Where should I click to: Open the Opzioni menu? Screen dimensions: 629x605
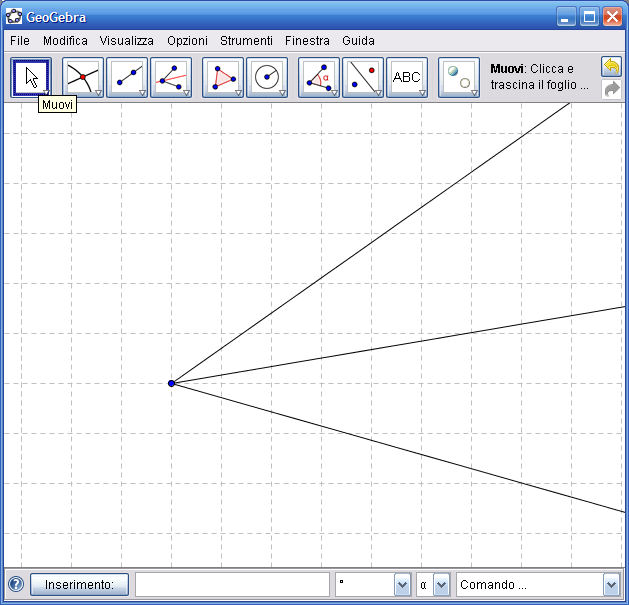point(187,41)
